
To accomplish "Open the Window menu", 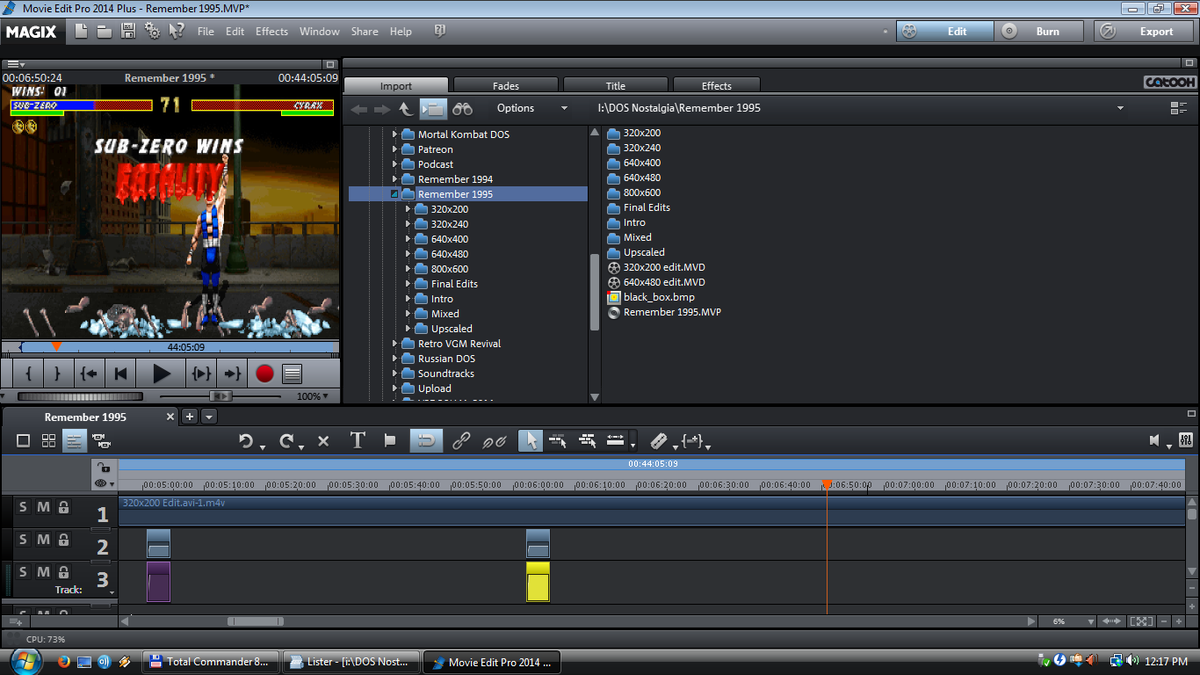I will point(319,31).
